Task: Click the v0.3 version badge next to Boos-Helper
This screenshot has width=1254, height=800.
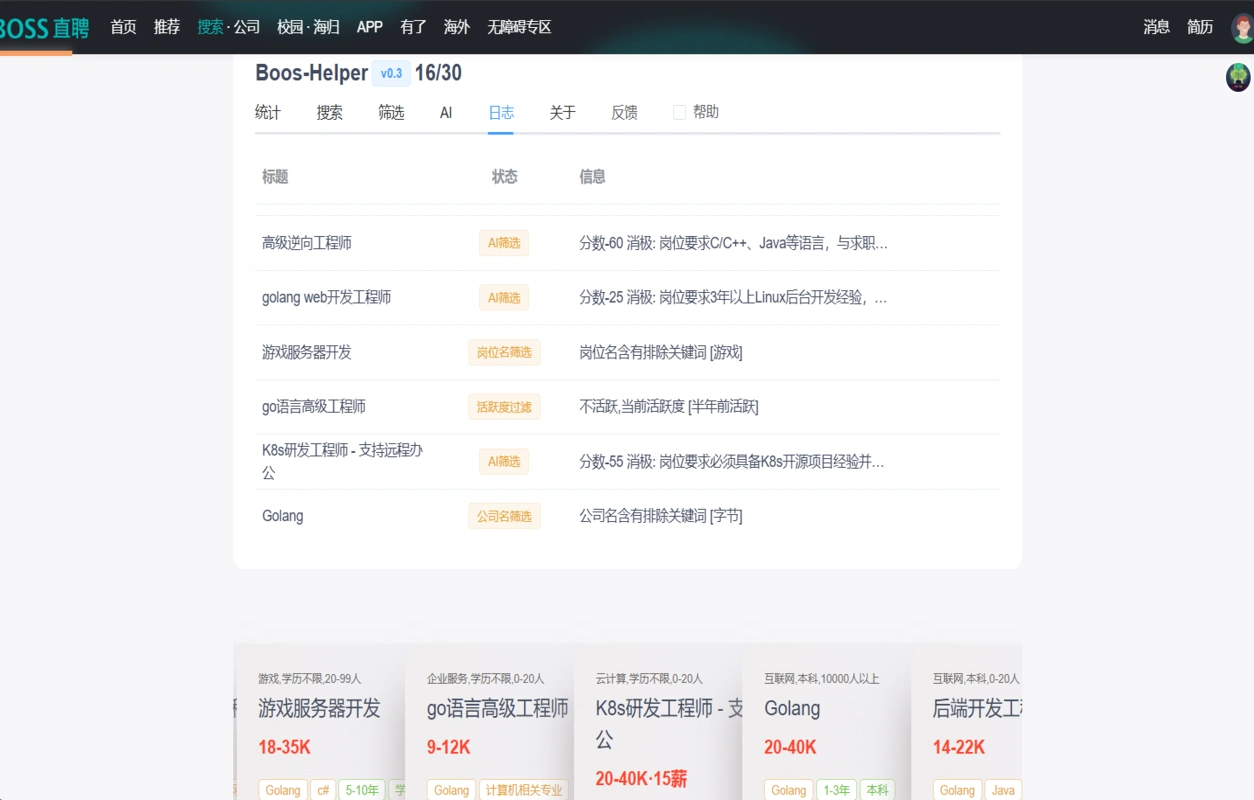Action: click(391, 73)
